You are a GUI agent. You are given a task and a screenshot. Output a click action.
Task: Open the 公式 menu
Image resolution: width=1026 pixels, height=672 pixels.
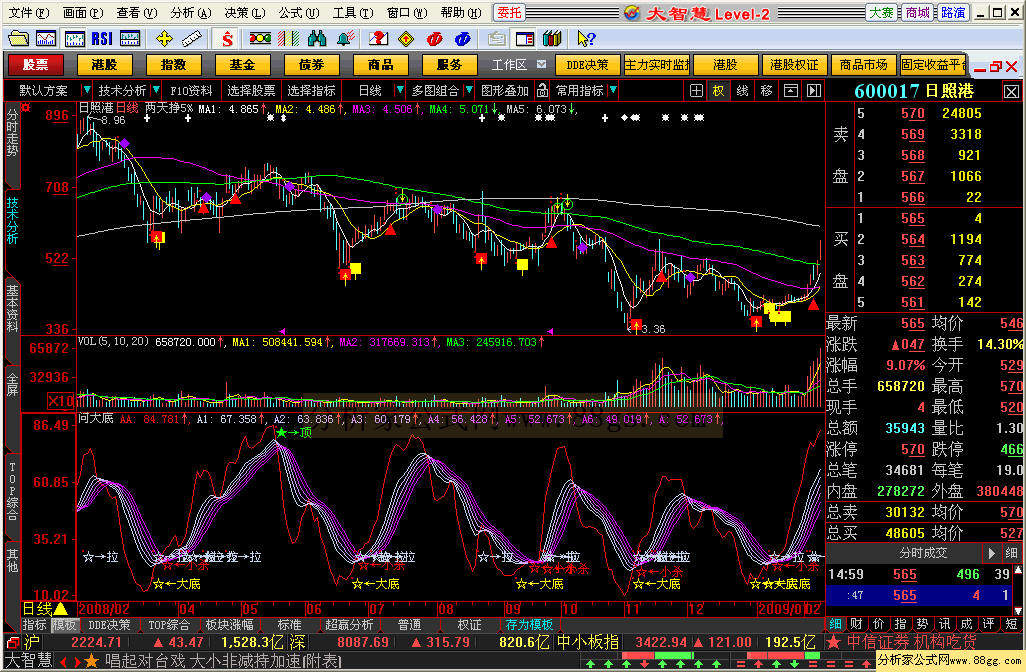[x=298, y=12]
